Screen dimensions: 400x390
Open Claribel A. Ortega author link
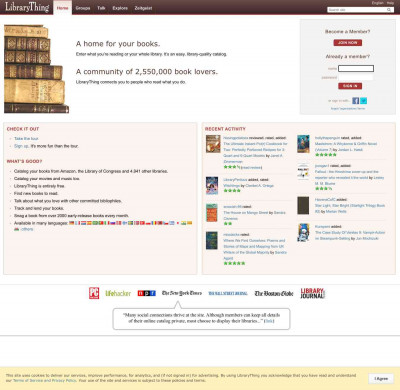pos(259,186)
